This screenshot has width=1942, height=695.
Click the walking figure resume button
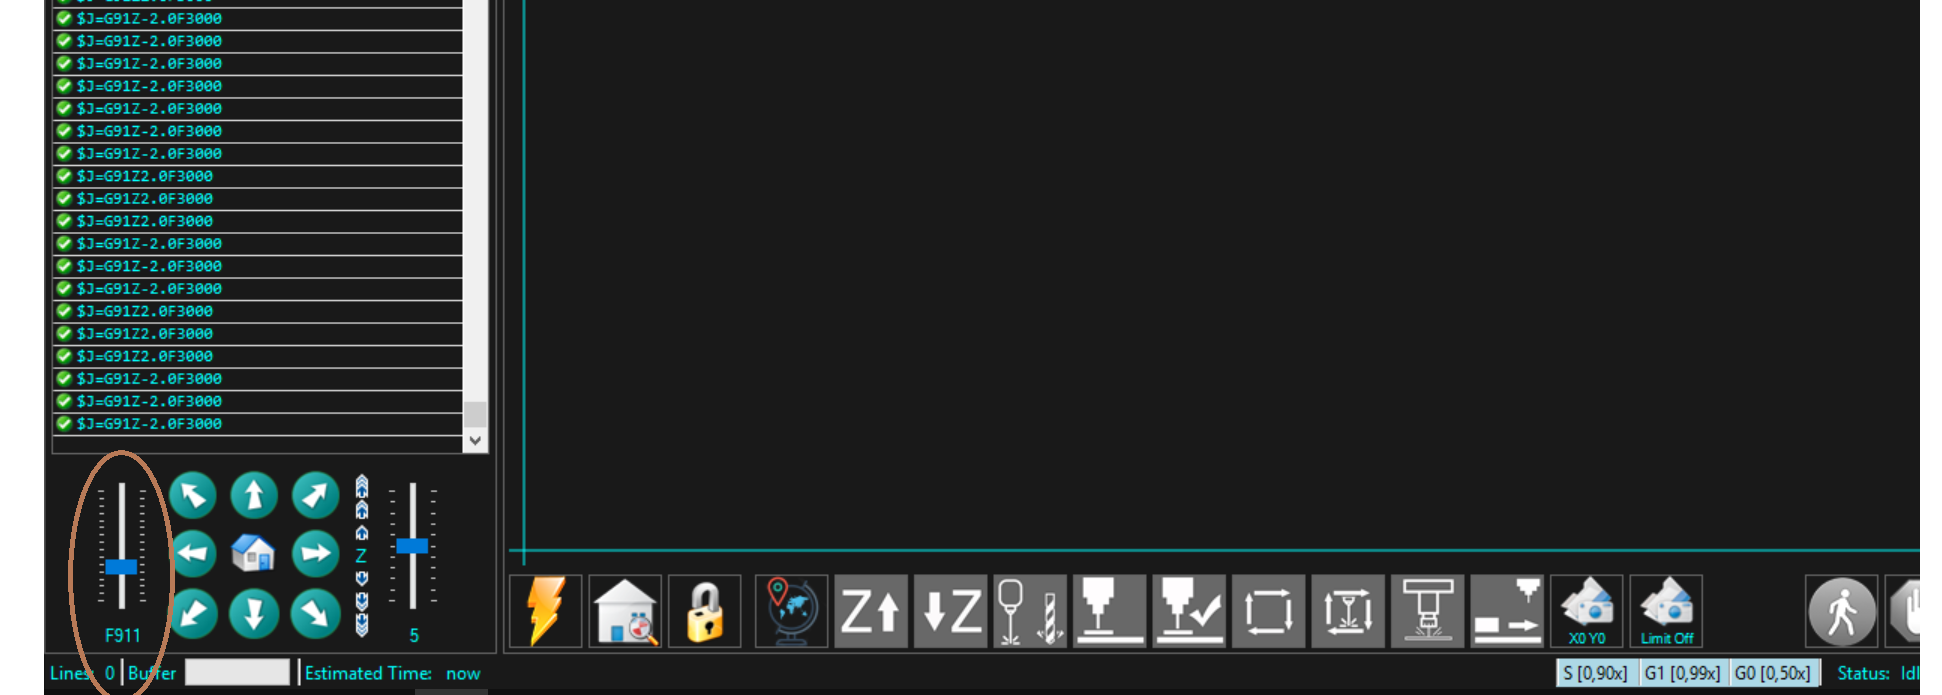[x=1842, y=611]
